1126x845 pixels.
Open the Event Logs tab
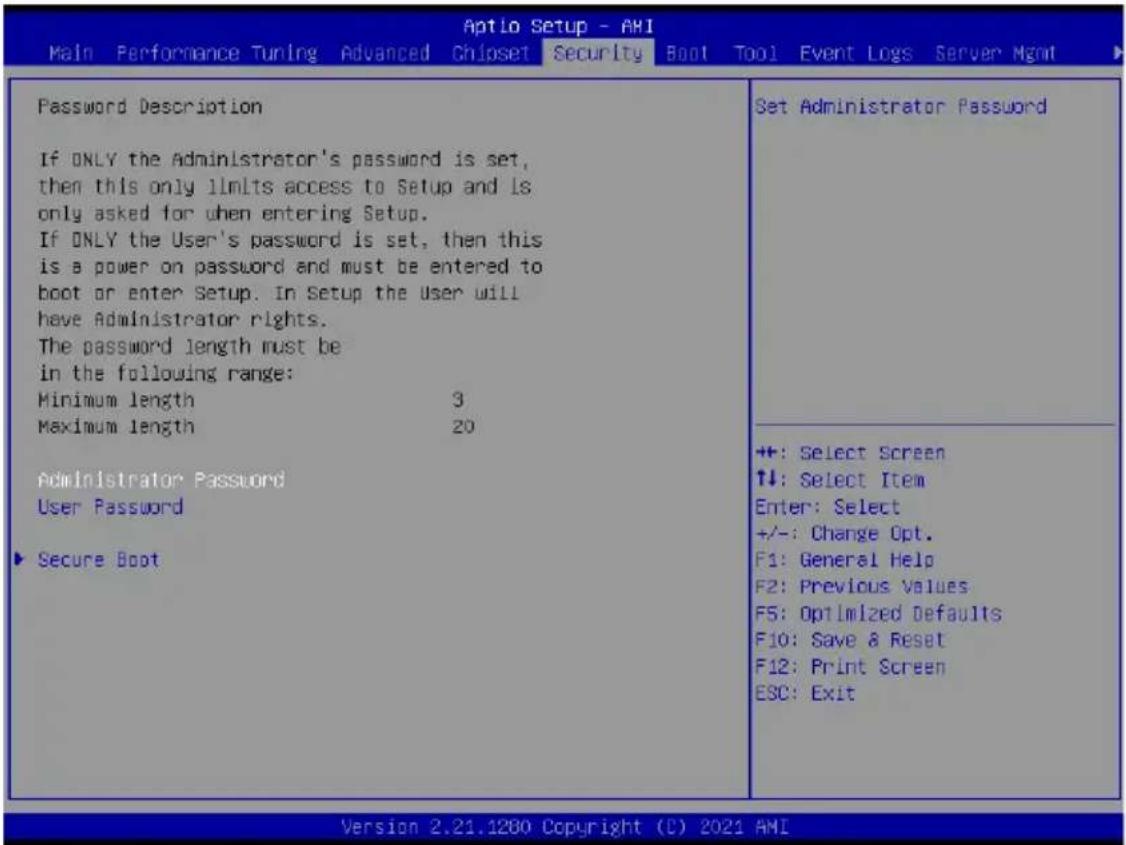click(x=856, y=53)
